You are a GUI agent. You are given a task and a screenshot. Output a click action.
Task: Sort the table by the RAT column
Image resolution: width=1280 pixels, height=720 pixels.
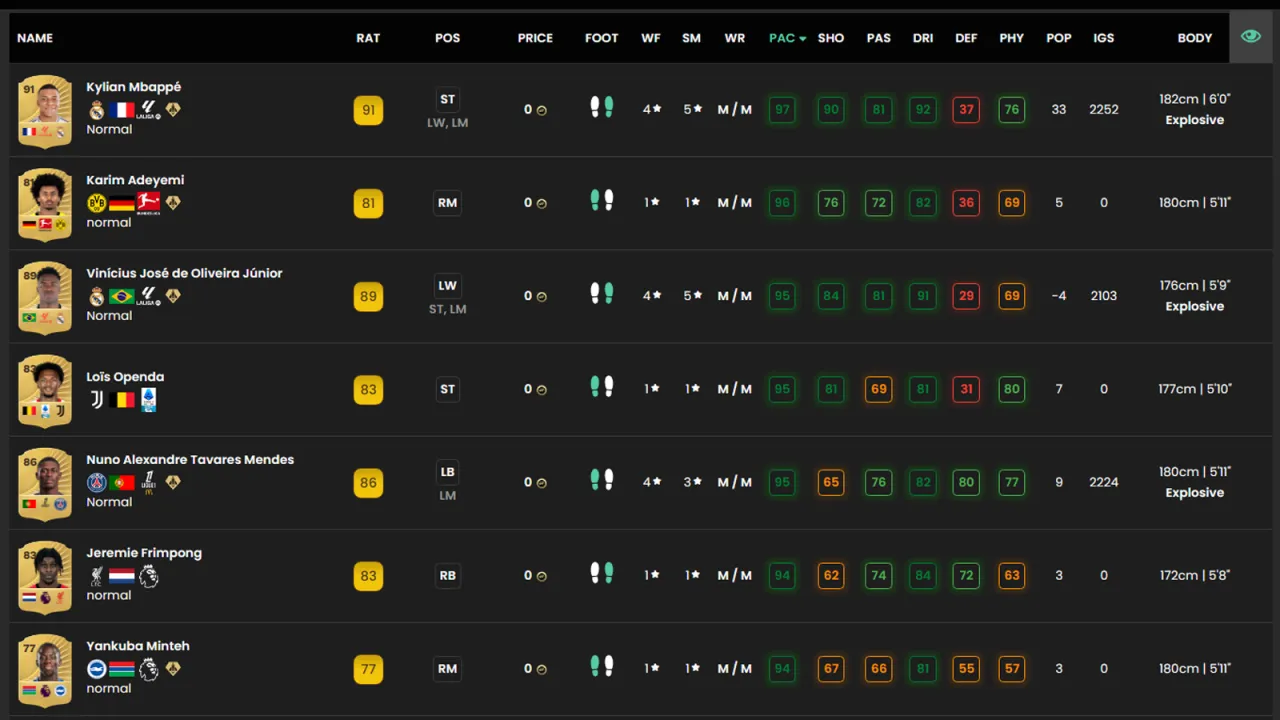[x=368, y=38]
